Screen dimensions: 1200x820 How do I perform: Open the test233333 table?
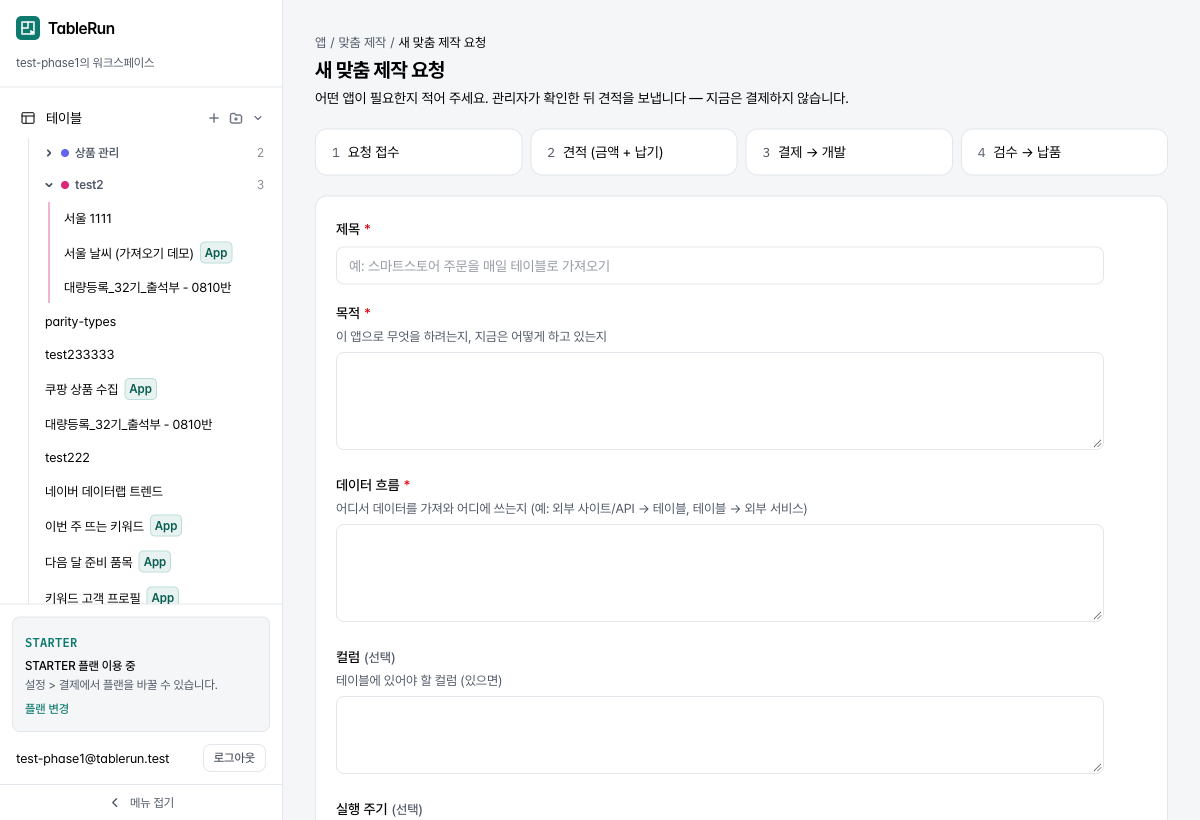click(80, 355)
